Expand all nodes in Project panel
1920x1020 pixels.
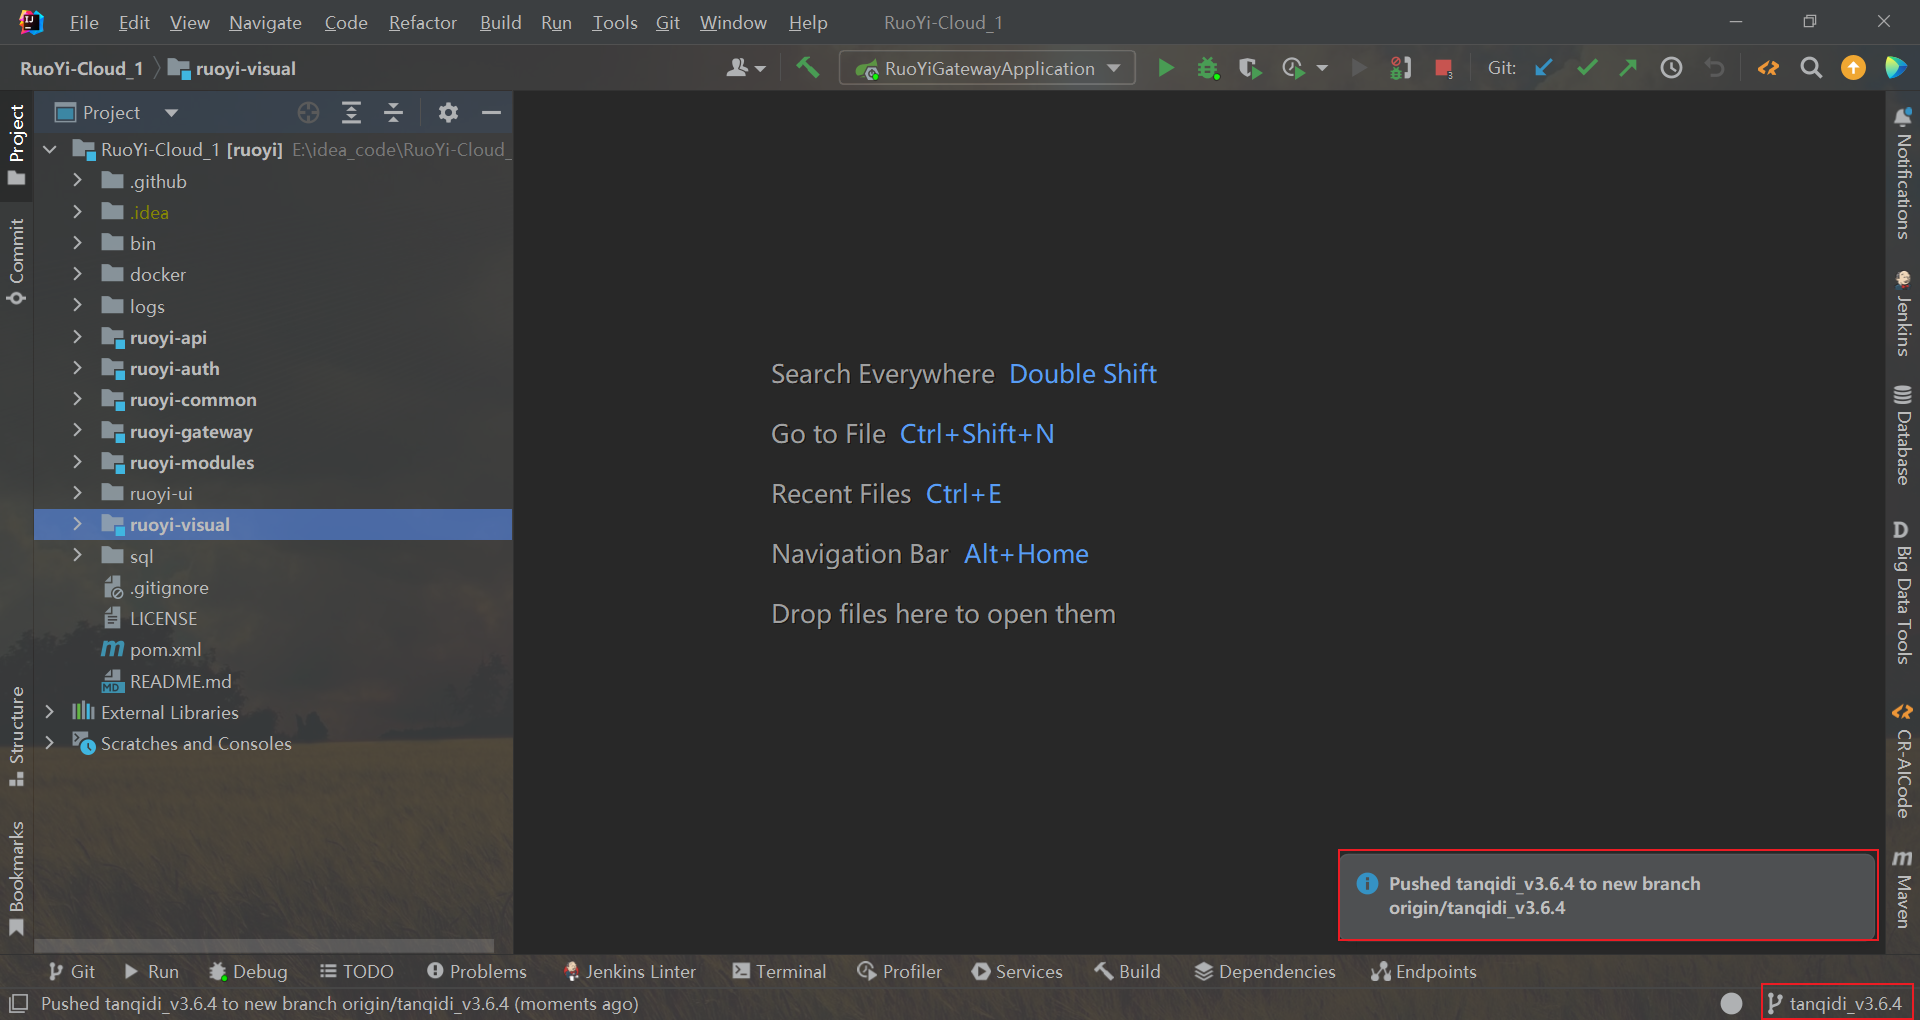[x=351, y=113]
